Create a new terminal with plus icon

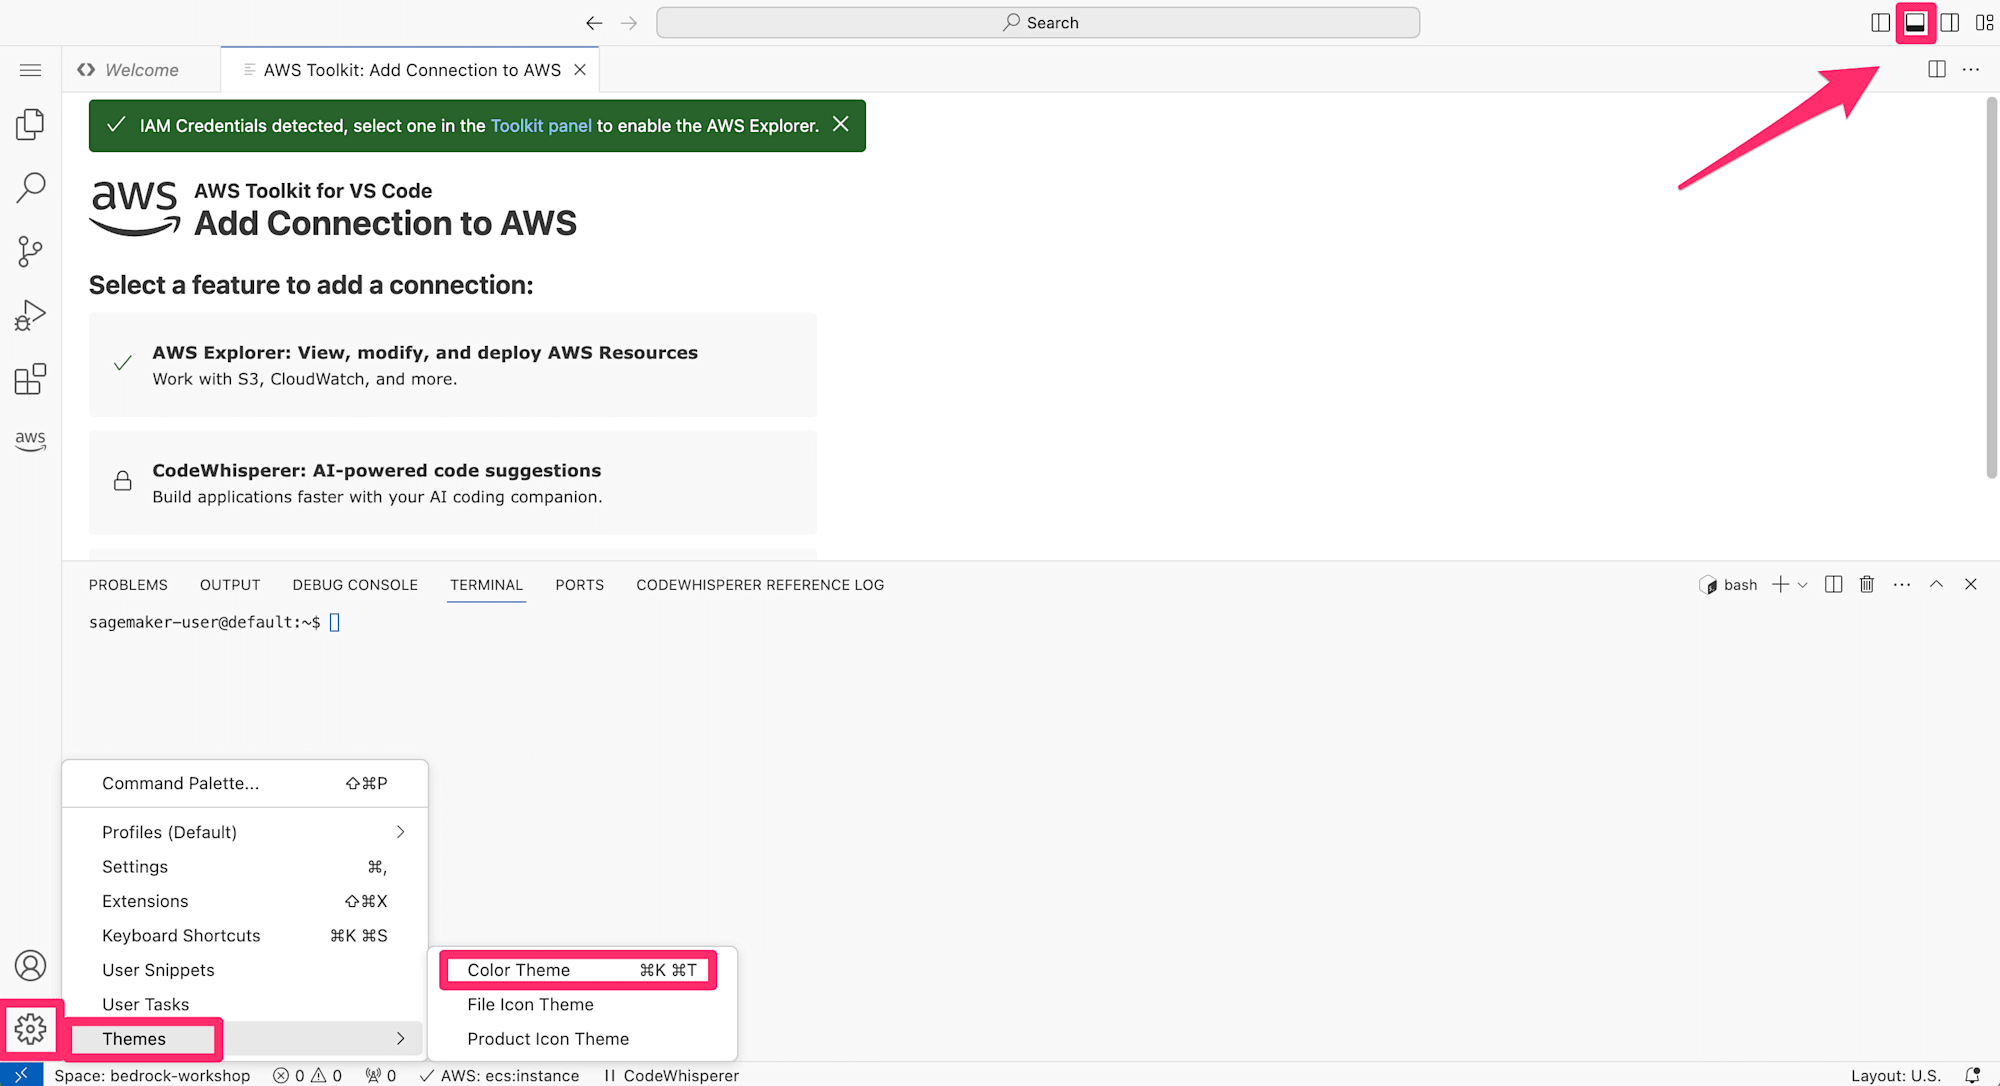tap(1780, 585)
